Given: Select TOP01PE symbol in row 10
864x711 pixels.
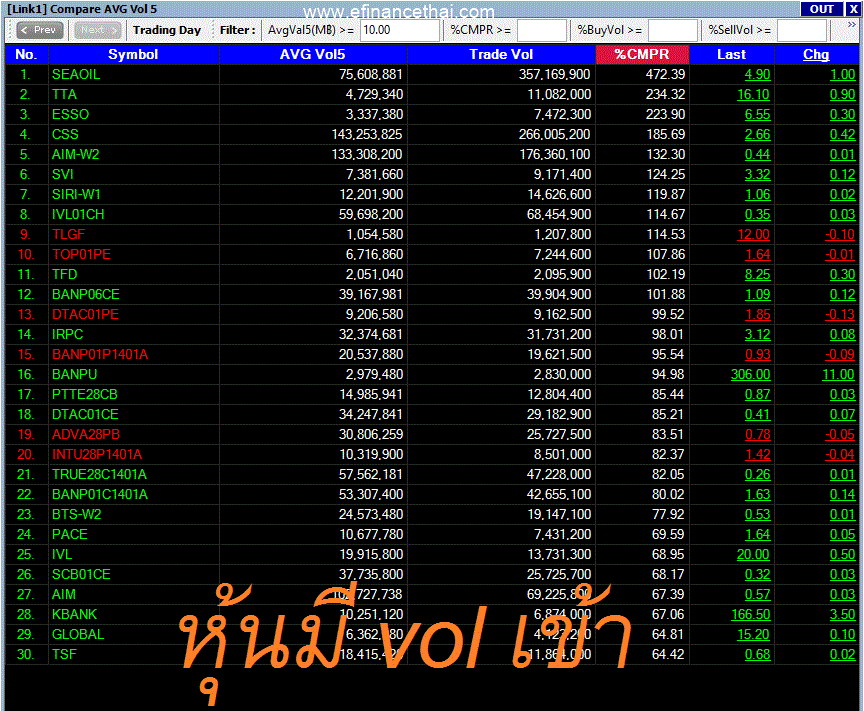Looking at the screenshot, I should point(82,255).
